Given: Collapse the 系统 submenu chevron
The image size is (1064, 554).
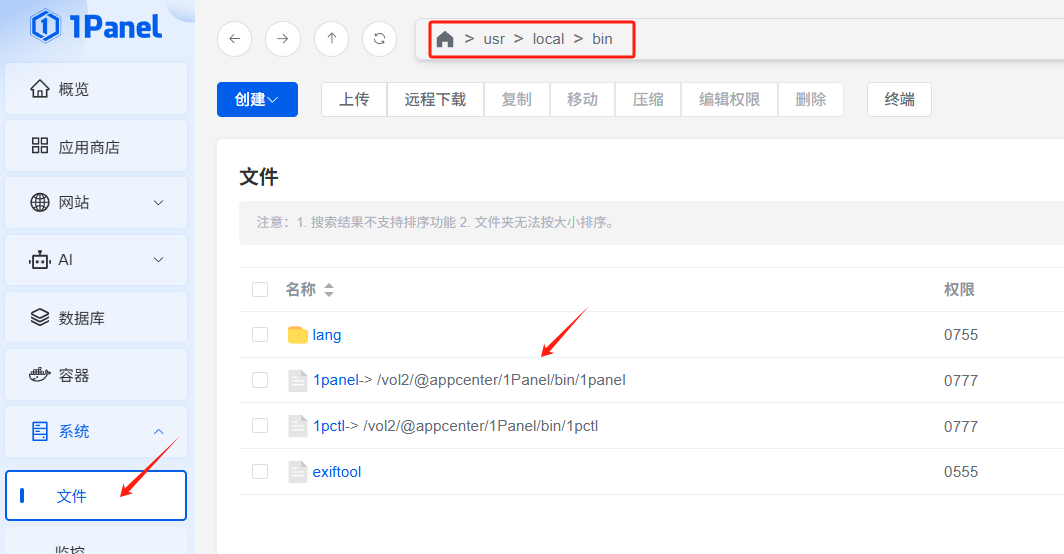Looking at the screenshot, I should (158, 432).
